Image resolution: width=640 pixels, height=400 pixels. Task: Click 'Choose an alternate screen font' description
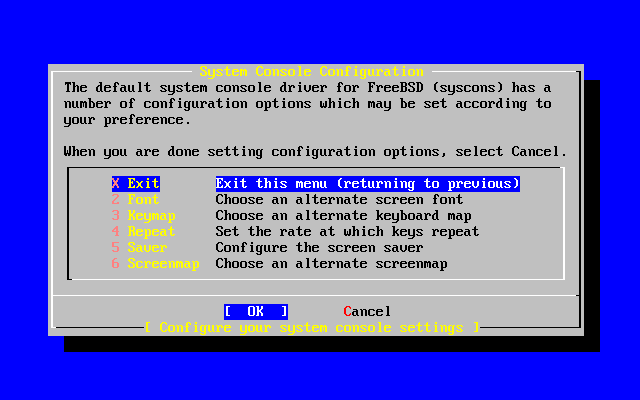click(x=339, y=200)
